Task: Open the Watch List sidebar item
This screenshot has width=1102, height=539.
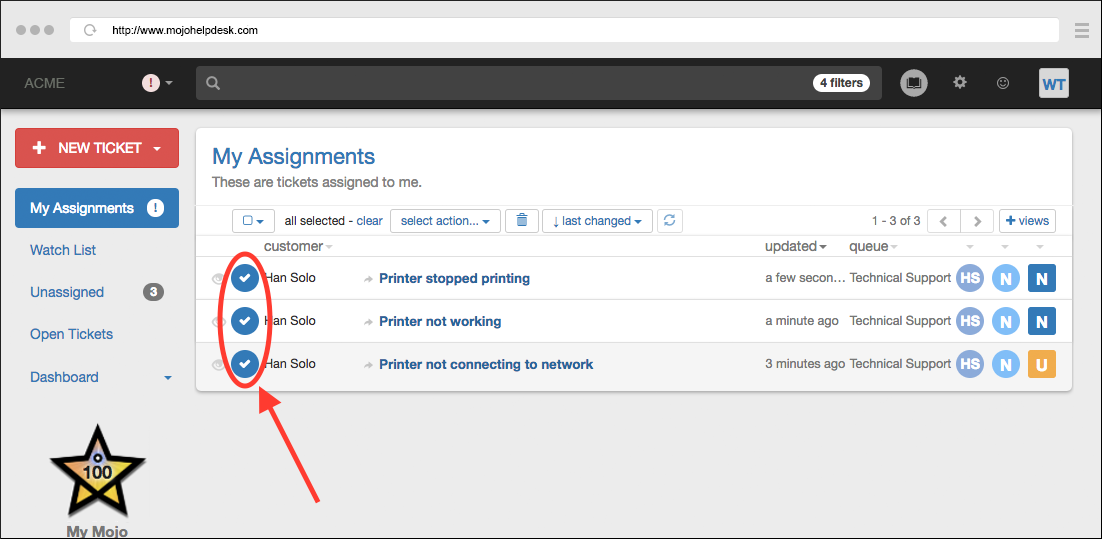Action: click(x=63, y=250)
